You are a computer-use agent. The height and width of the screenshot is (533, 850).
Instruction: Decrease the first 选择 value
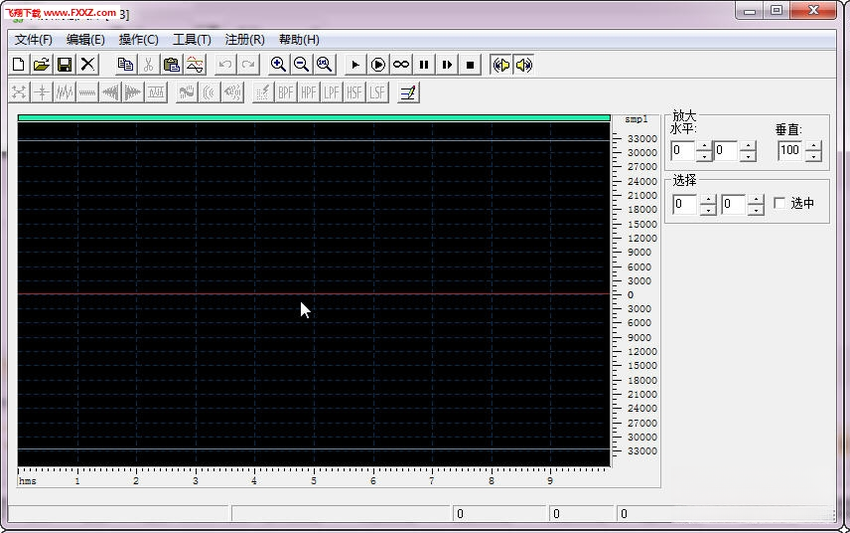[x=708, y=210]
